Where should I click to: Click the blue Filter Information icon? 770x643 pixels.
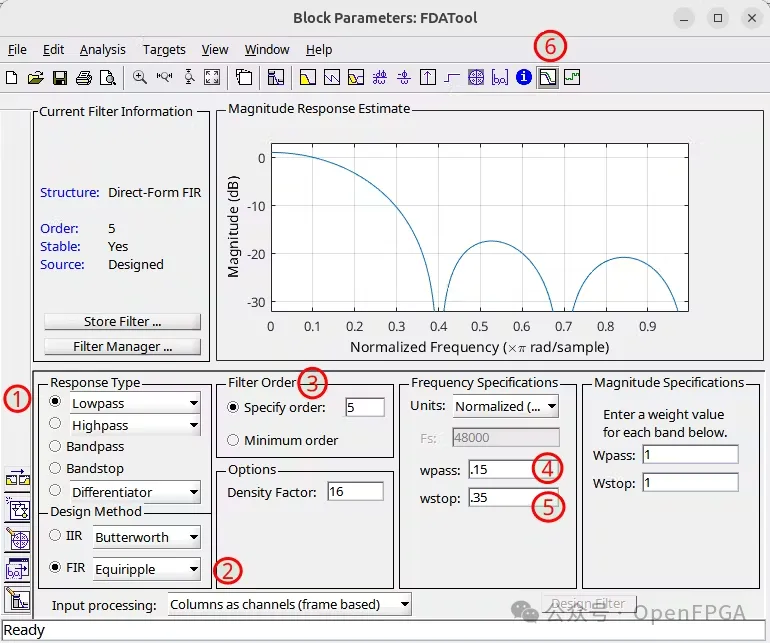(524, 77)
